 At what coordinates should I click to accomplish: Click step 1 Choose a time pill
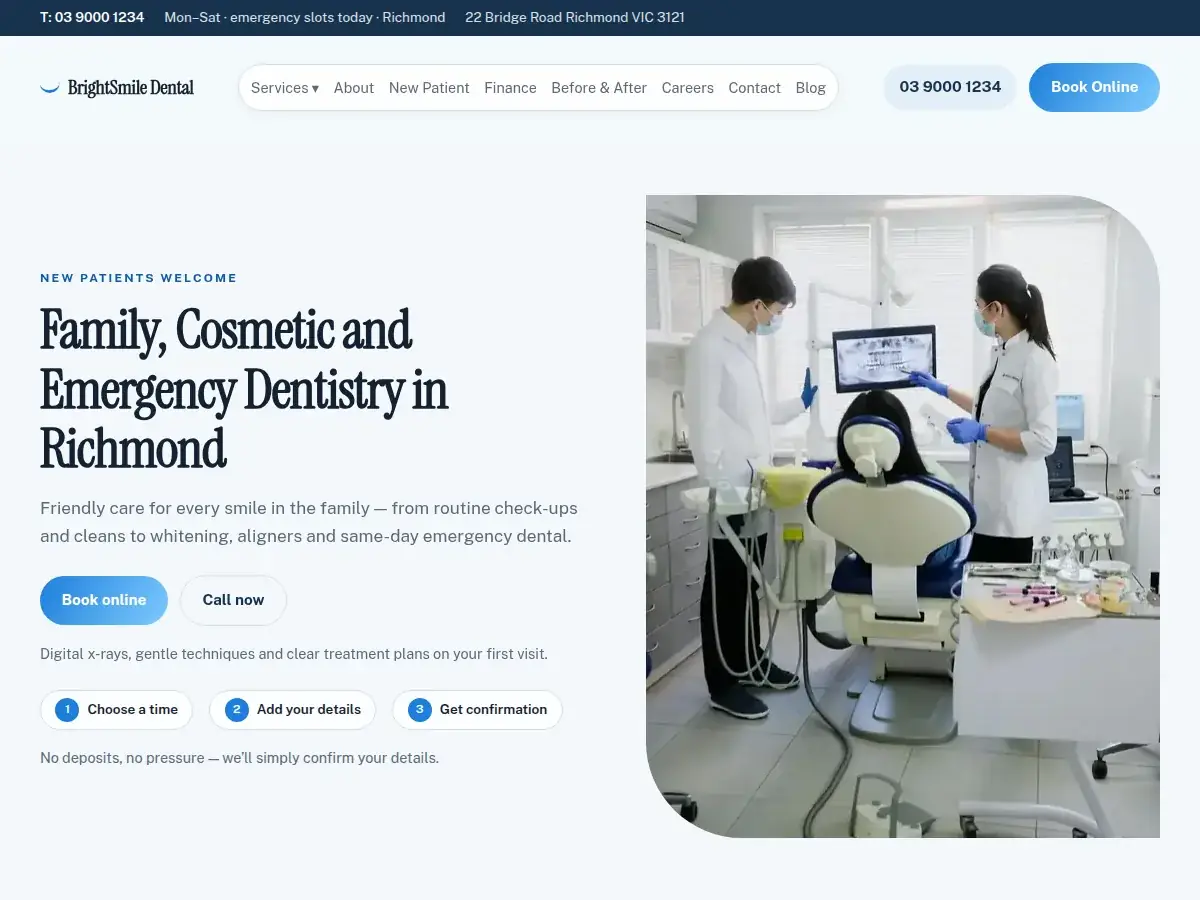pyautogui.click(x=116, y=710)
